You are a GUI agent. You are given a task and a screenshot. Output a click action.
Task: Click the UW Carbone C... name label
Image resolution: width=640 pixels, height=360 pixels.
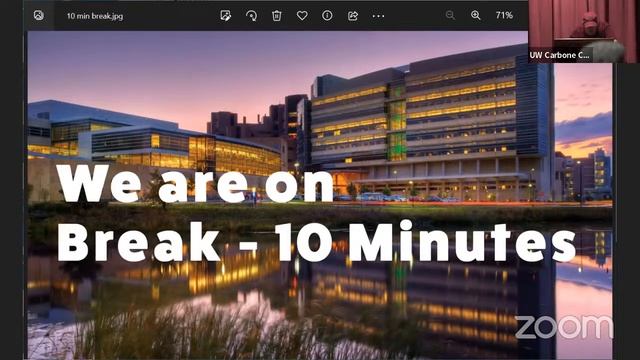coord(559,55)
